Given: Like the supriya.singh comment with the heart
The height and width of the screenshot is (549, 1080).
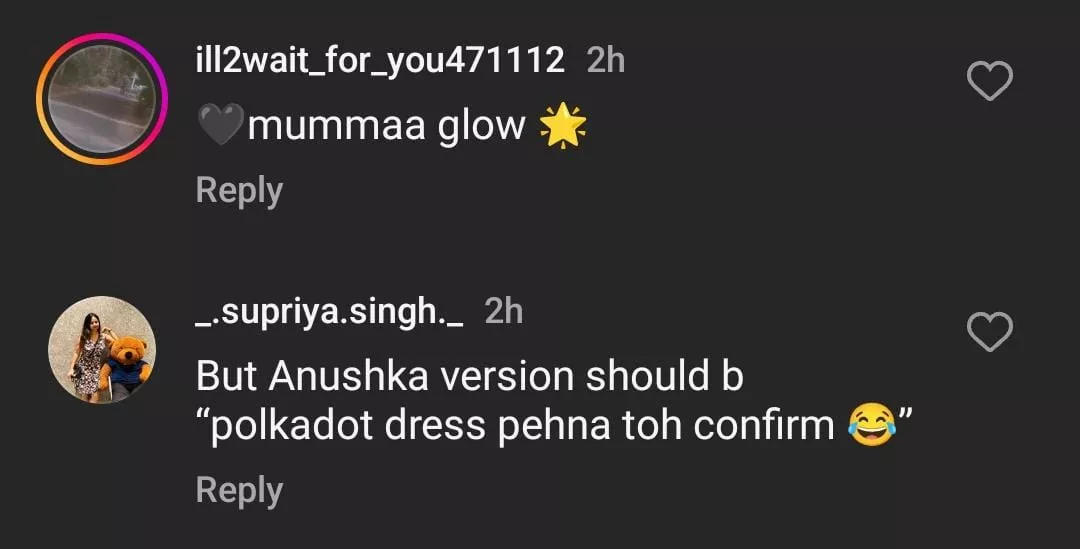Looking at the screenshot, I should coord(990,332).
